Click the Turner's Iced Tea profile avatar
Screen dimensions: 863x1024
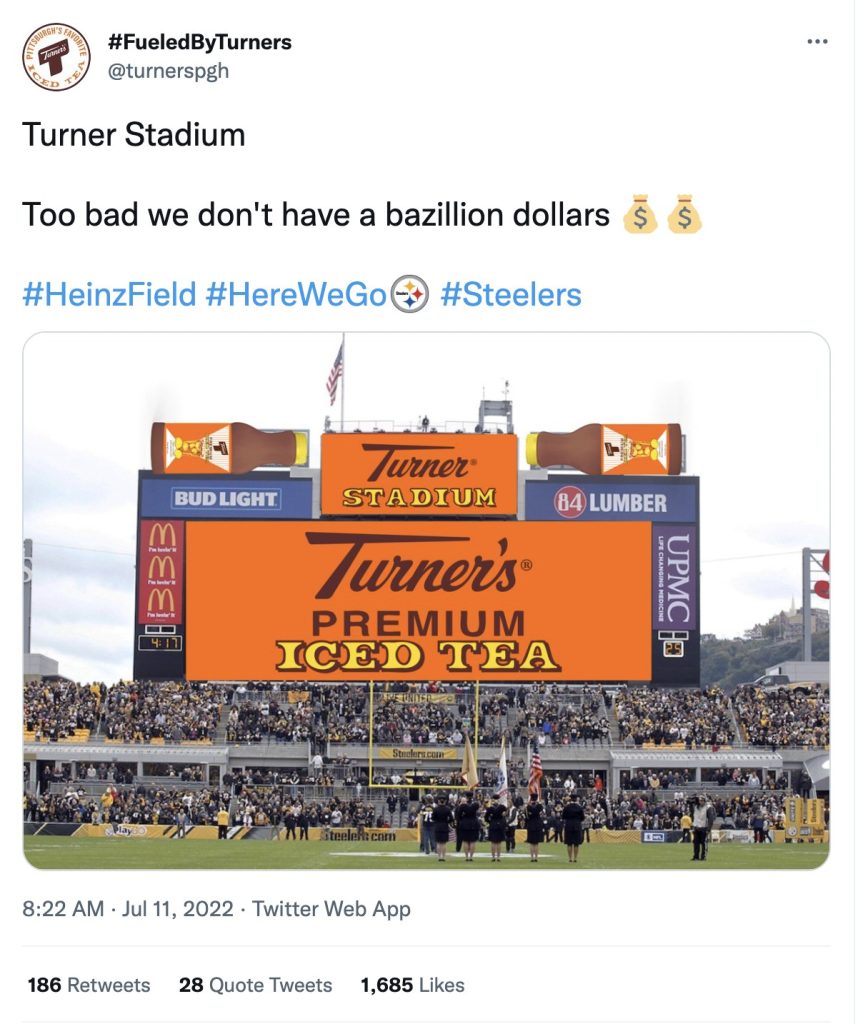[57, 57]
